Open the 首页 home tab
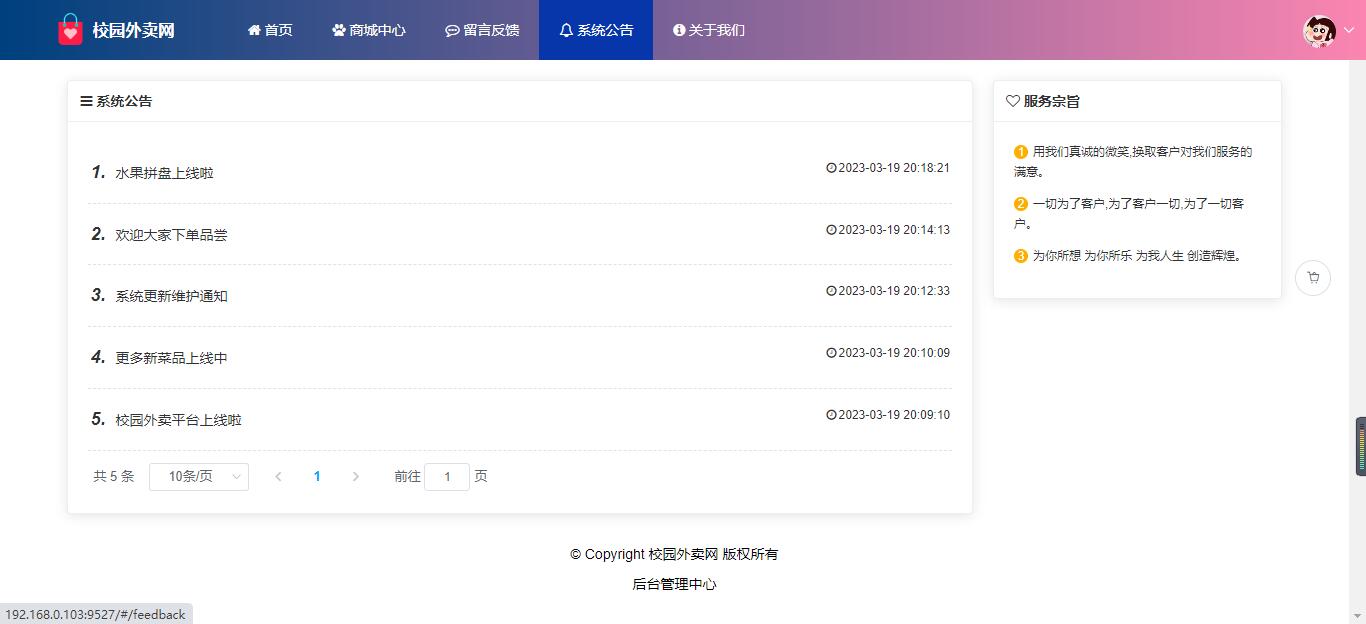Screen dimensions: 1366x624 tap(270, 30)
